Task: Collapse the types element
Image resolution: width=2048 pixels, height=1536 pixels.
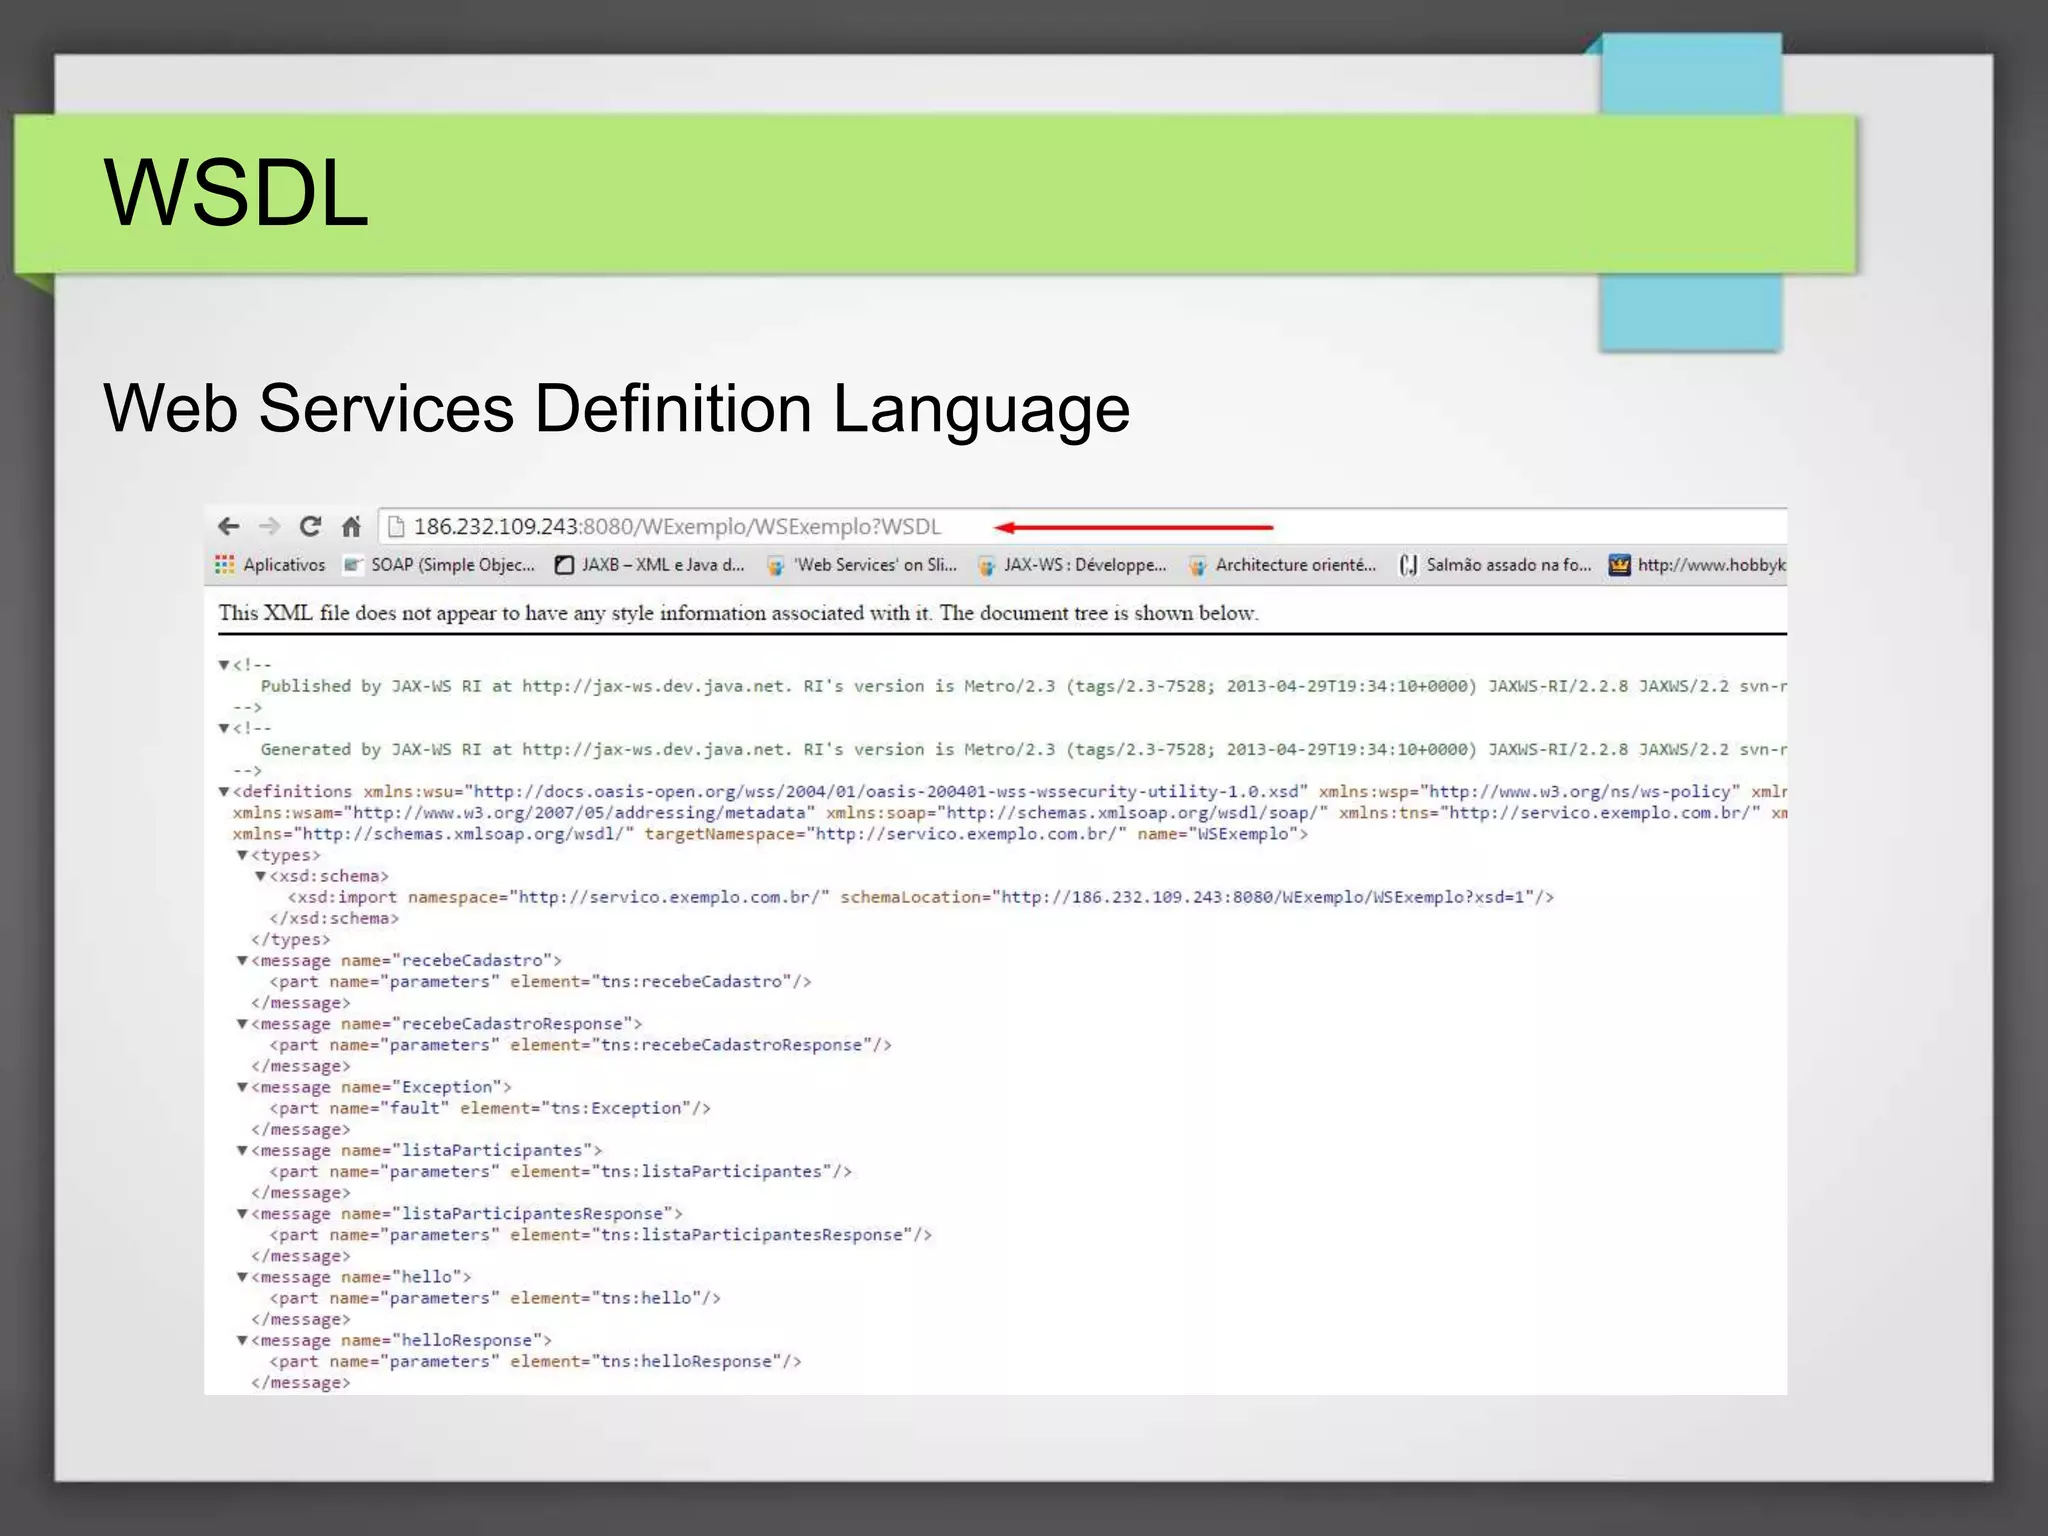Action: point(242,855)
